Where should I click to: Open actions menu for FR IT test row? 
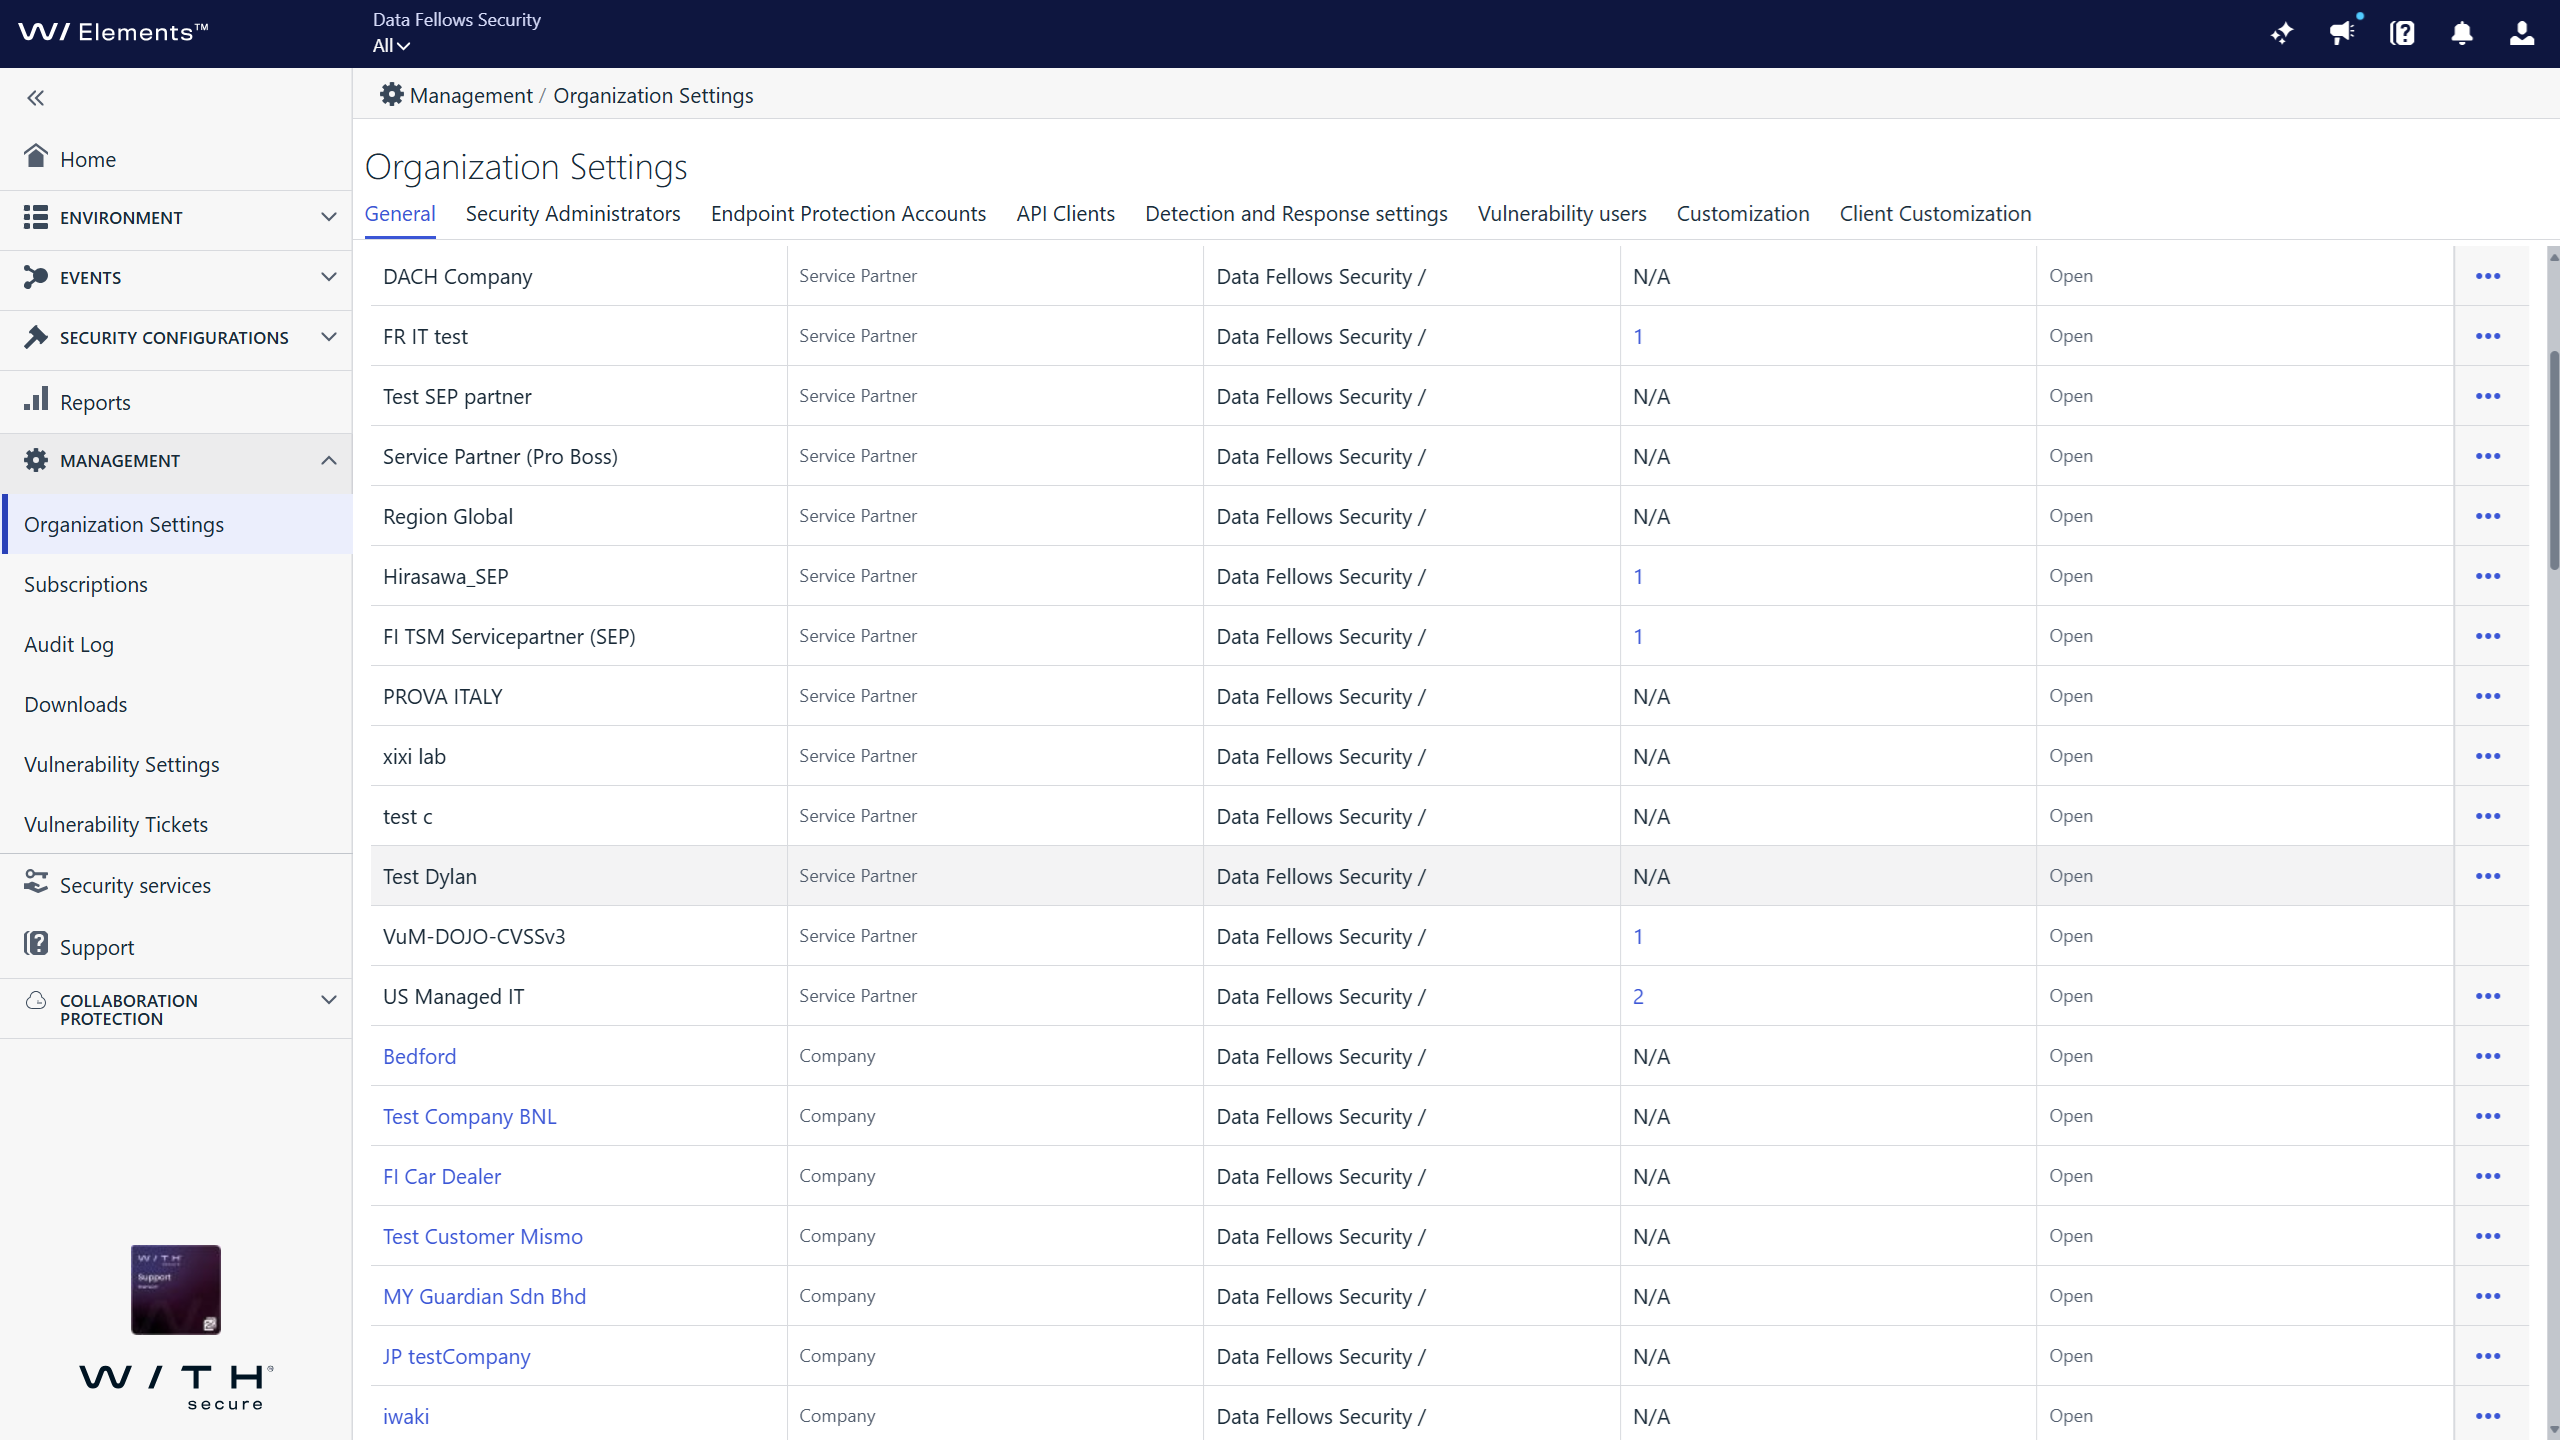click(2488, 336)
